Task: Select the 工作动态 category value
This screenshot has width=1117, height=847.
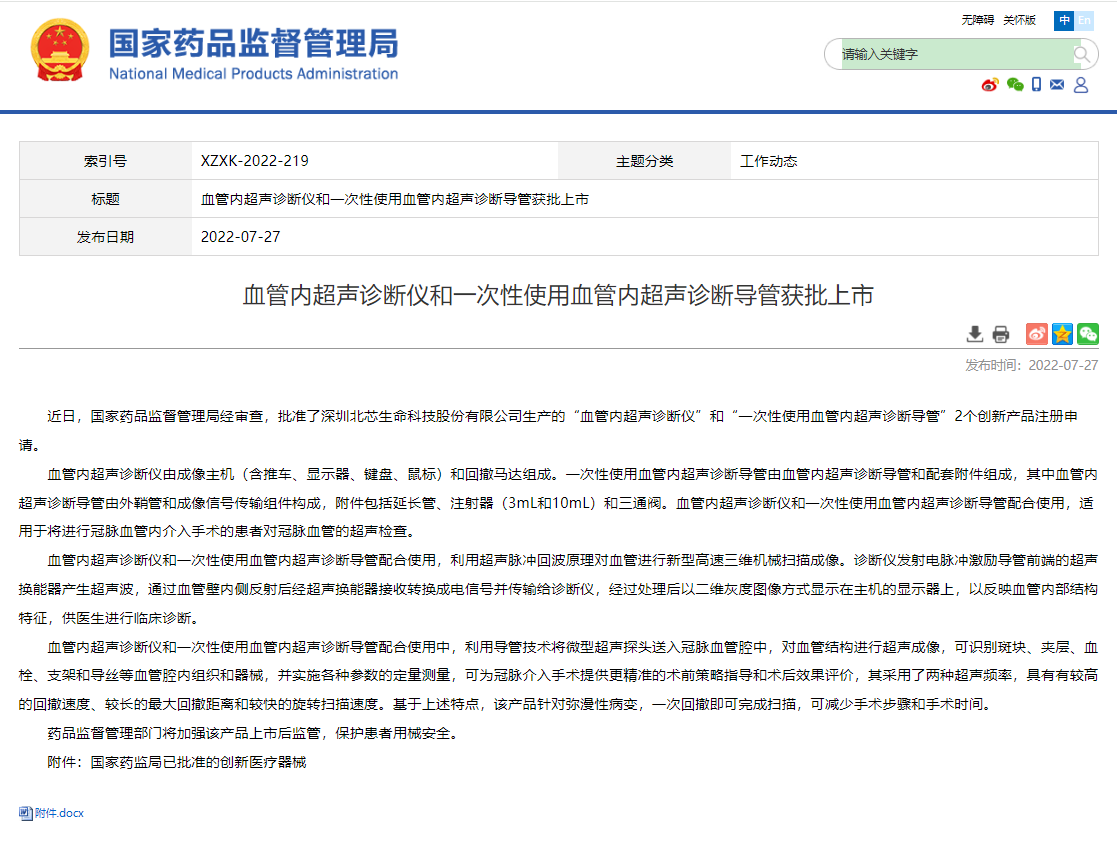Action: pos(769,161)
